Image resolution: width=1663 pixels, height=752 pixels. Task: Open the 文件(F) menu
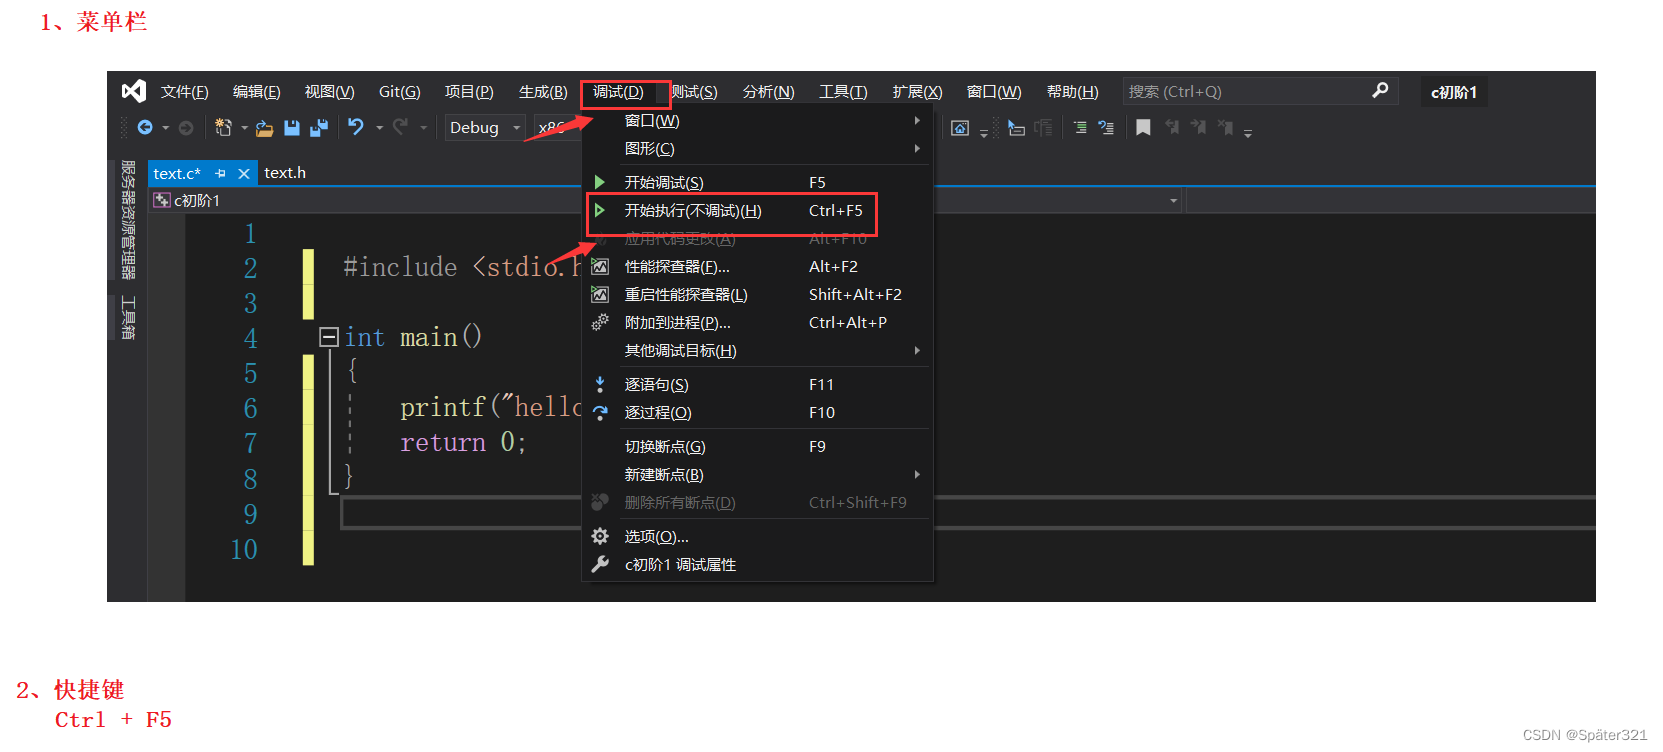185,91
